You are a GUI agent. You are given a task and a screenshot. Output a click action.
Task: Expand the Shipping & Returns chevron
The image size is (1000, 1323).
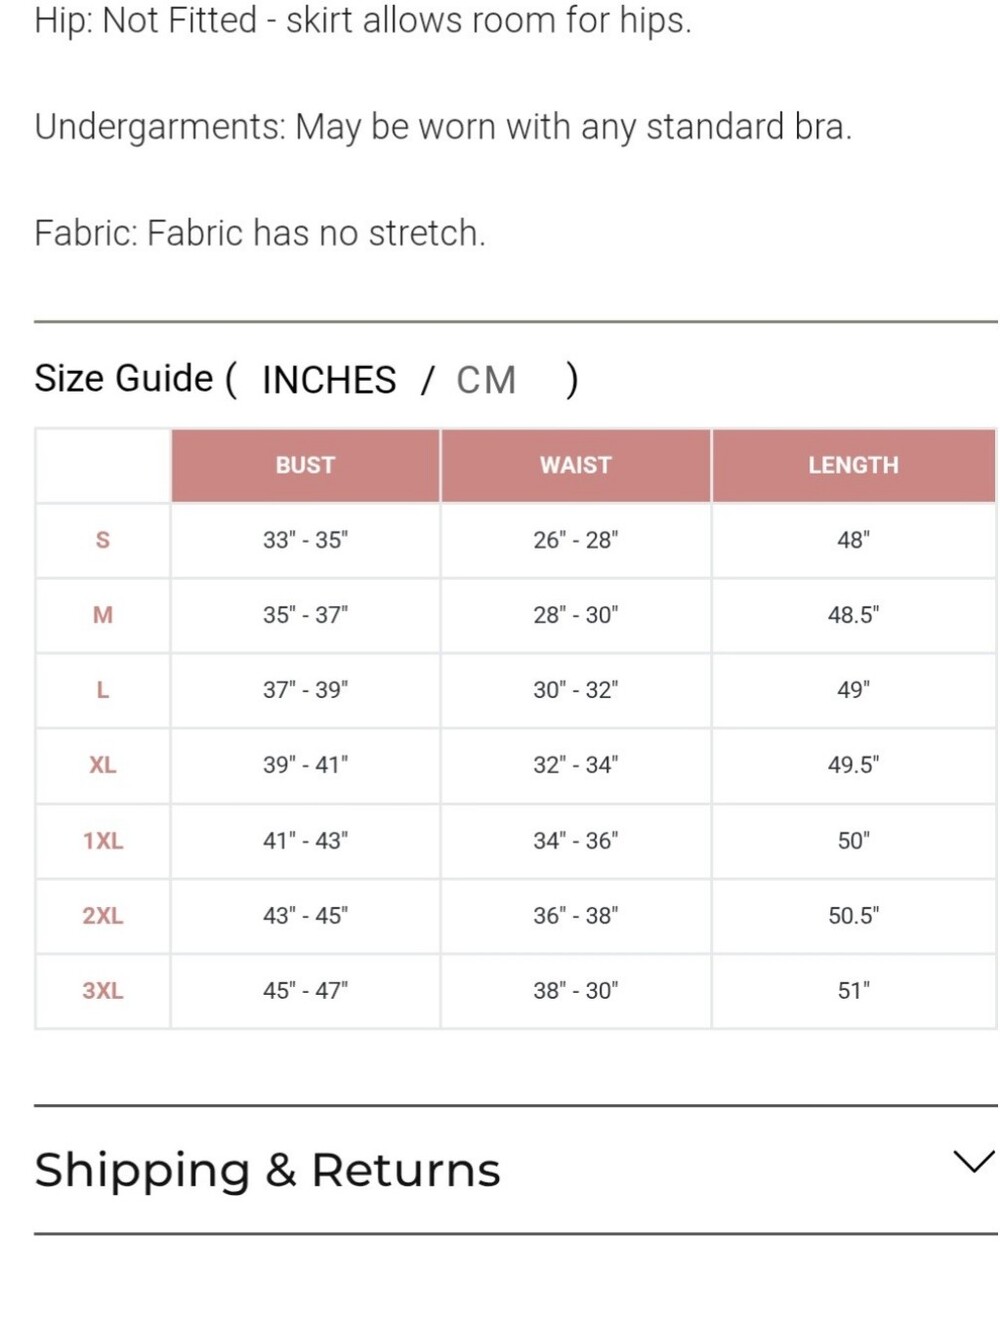[973, 1161]
